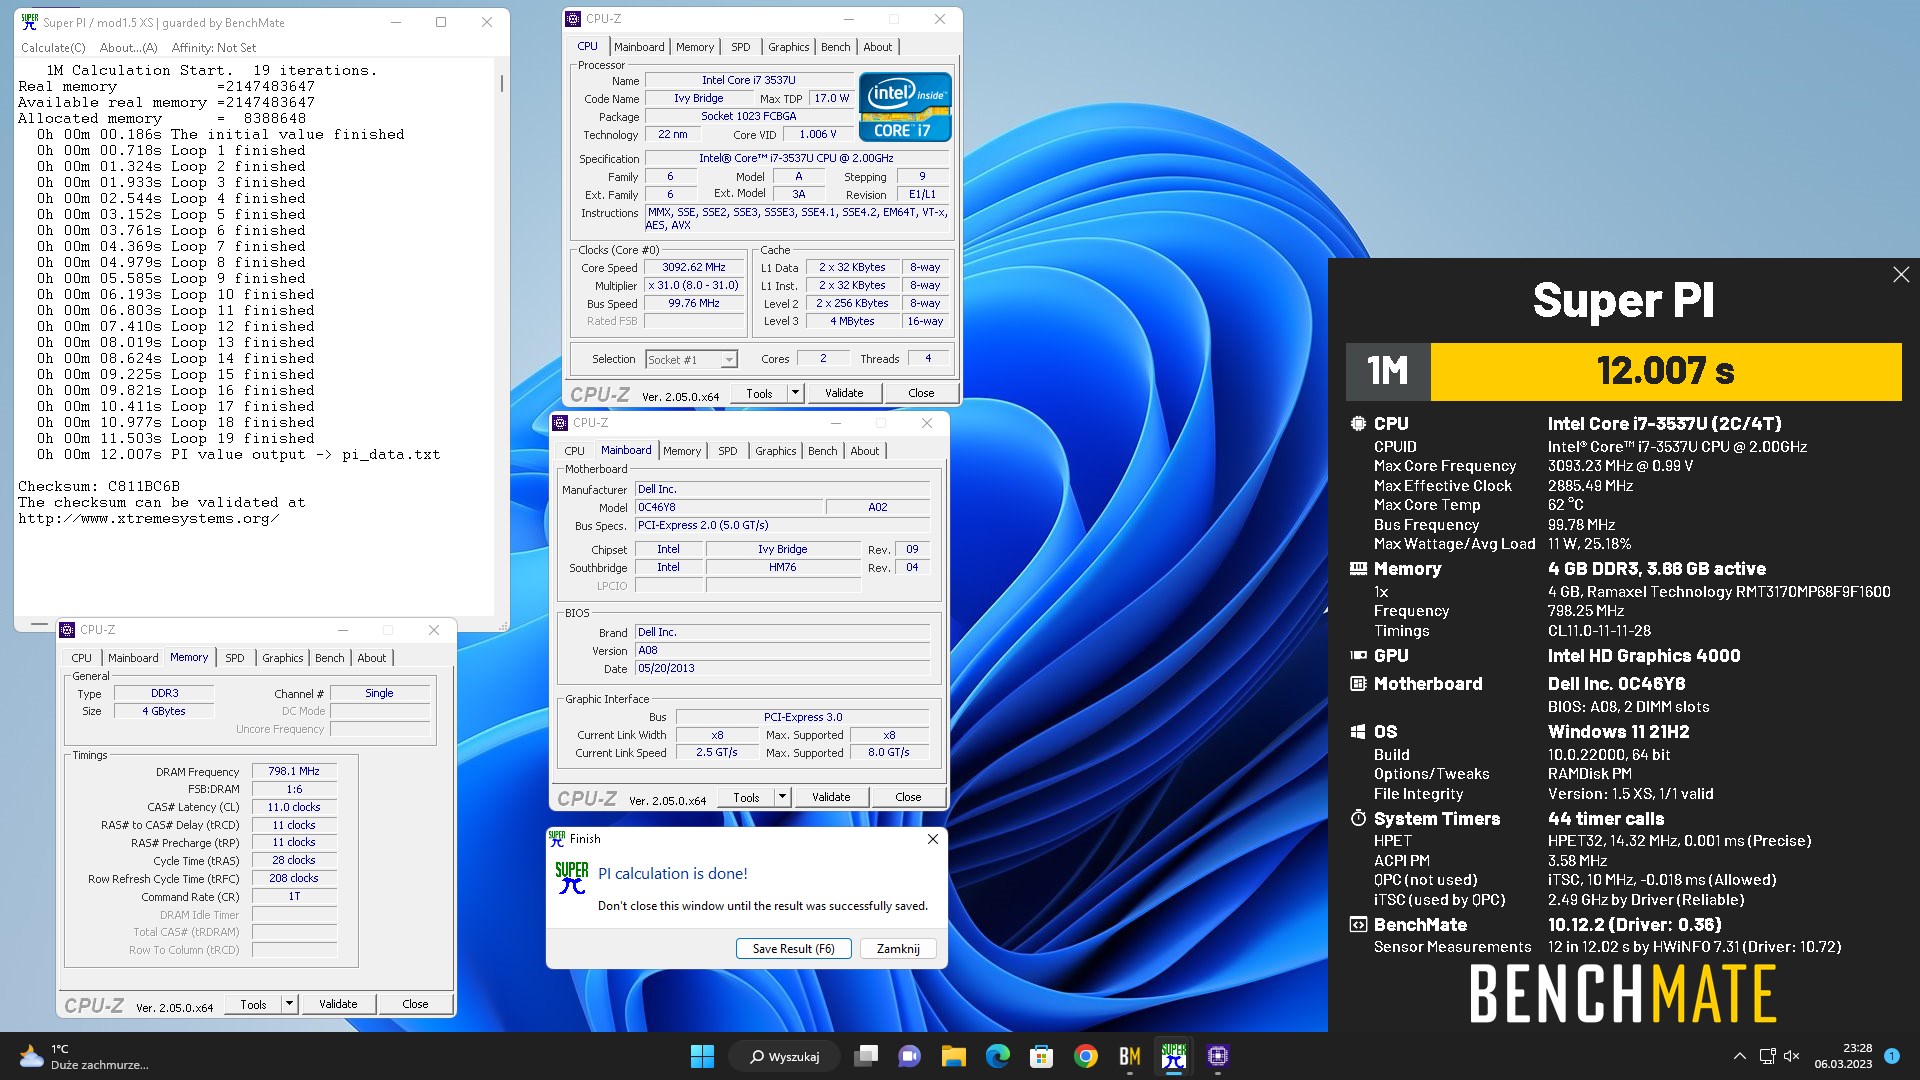Expand Tools dropdown arrow in Mainboard window
Screen dimensions: 1920x1080
coord(783,797)
